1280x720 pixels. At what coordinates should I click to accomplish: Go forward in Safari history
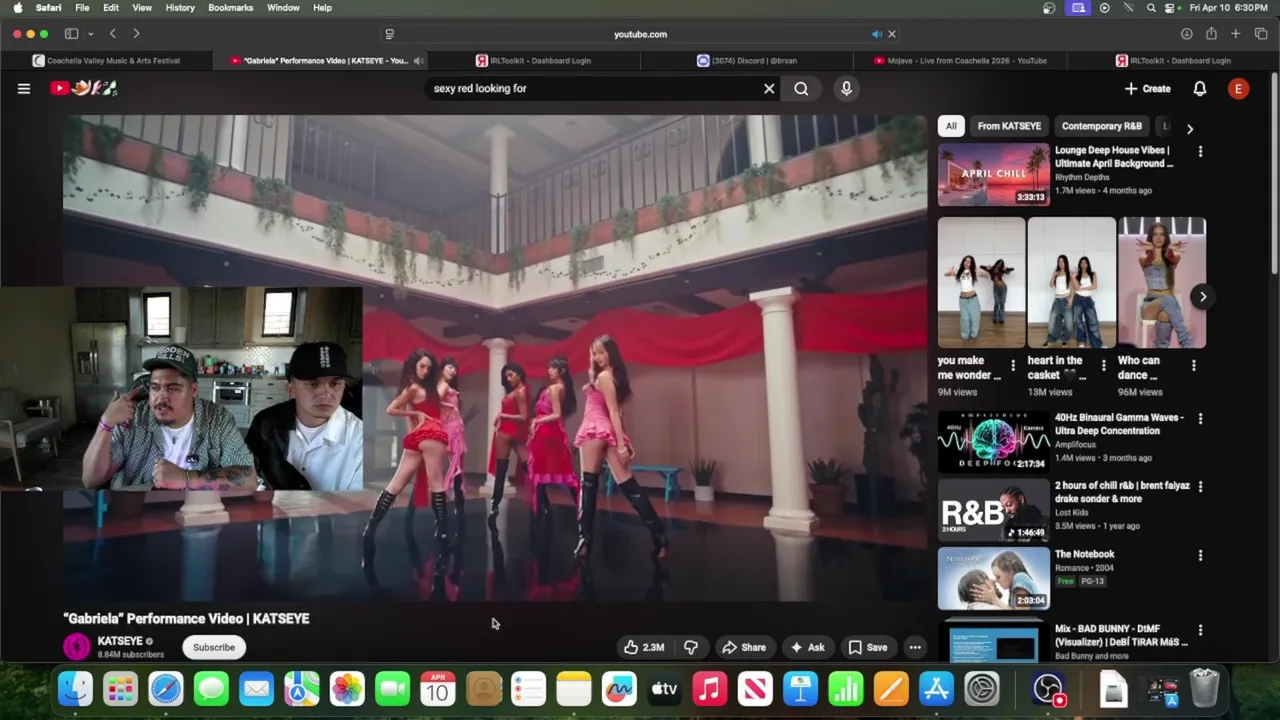click(136, 34)
